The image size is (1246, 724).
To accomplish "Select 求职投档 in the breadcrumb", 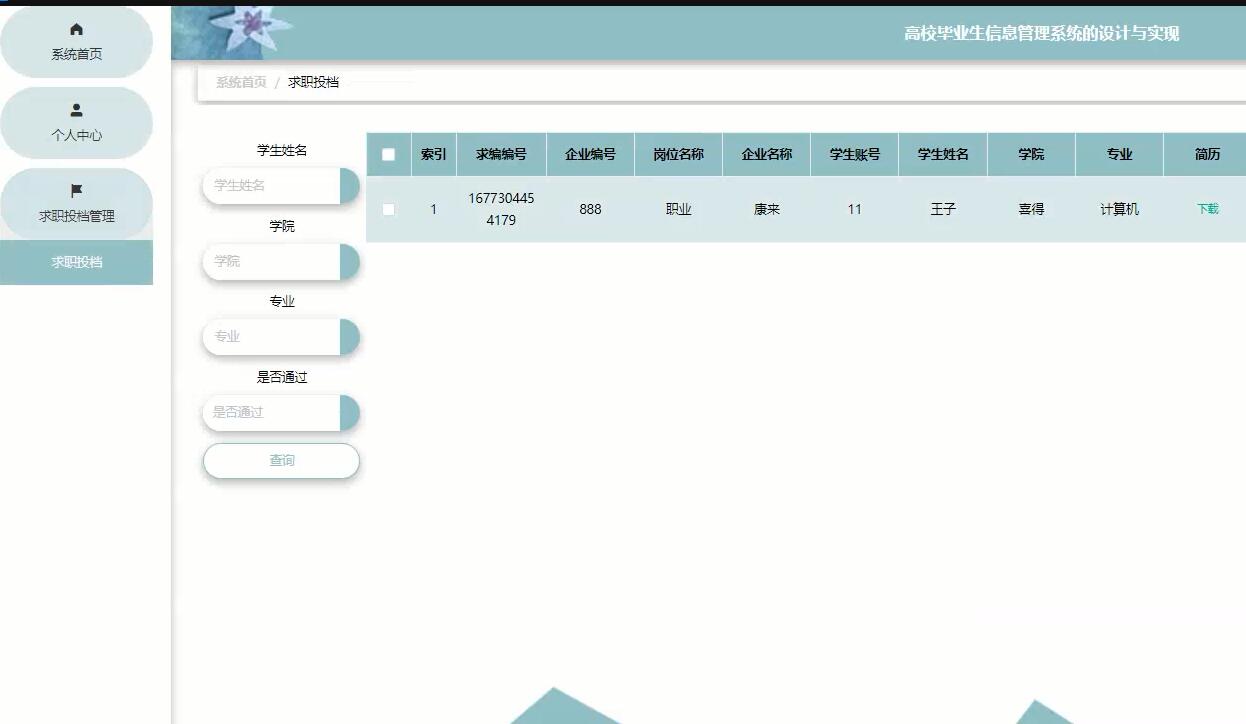I will pyautogui.click(x=315, y=82).
